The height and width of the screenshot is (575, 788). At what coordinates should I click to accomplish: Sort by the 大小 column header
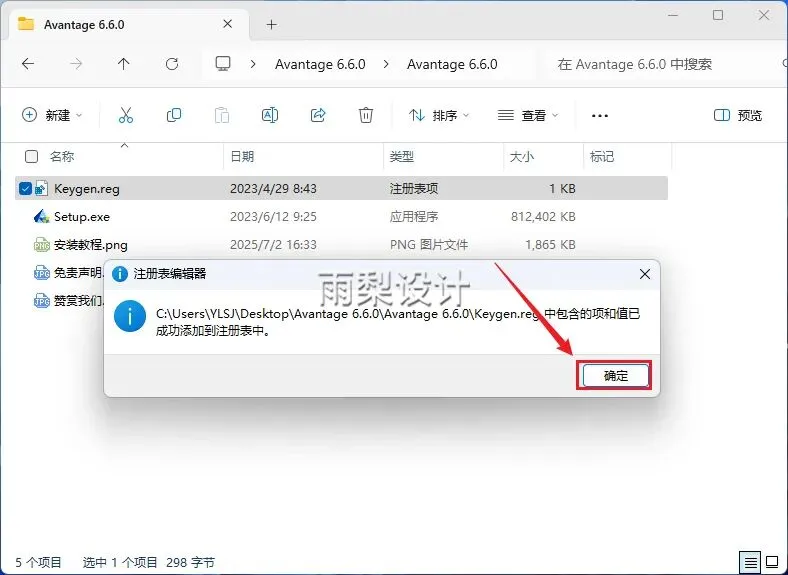(522, 156)
